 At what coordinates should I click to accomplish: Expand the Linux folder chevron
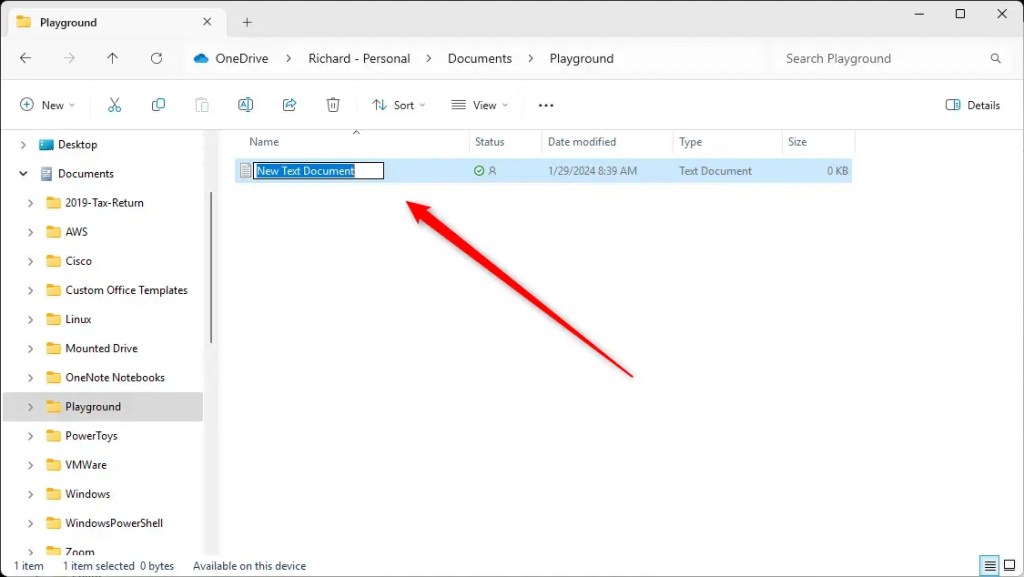(x=30, y=319)
